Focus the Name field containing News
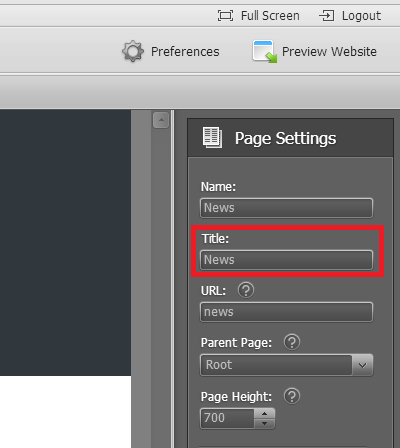400x448 pixels. [286, 208]
